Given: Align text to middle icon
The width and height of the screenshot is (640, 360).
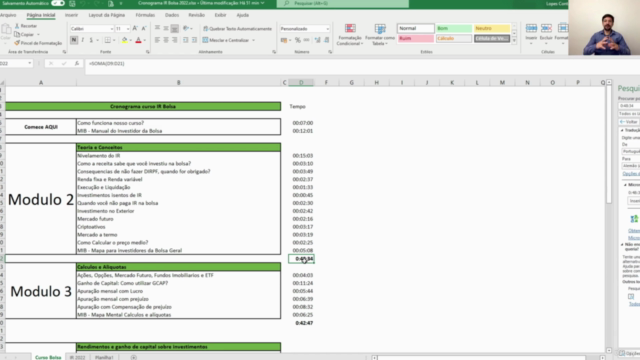Looking at the screenshot, I should point(166,28).
